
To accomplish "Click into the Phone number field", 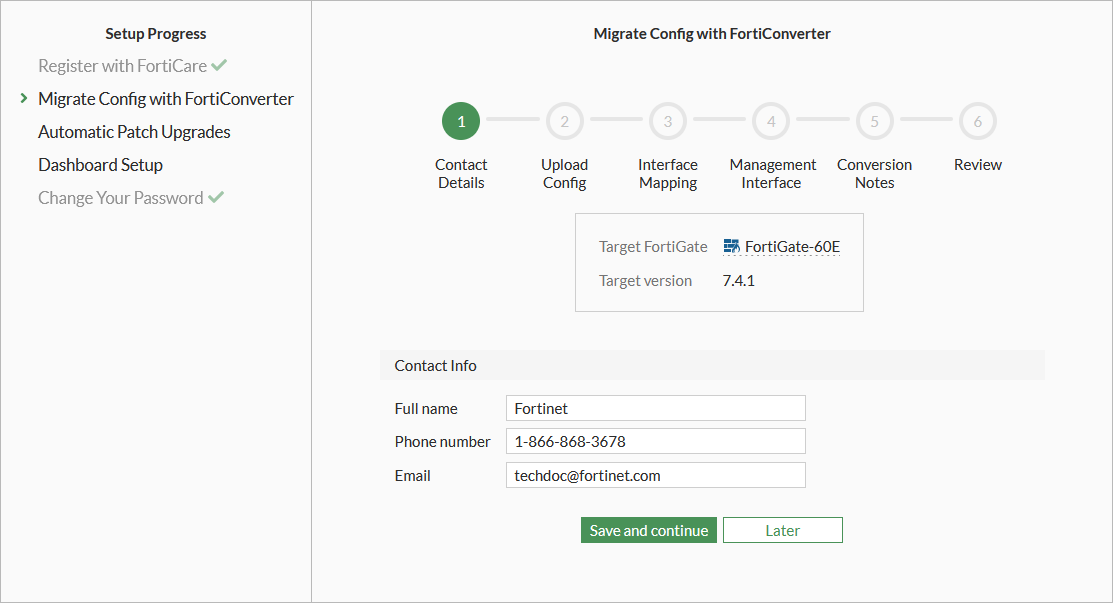I will (655, 442).
